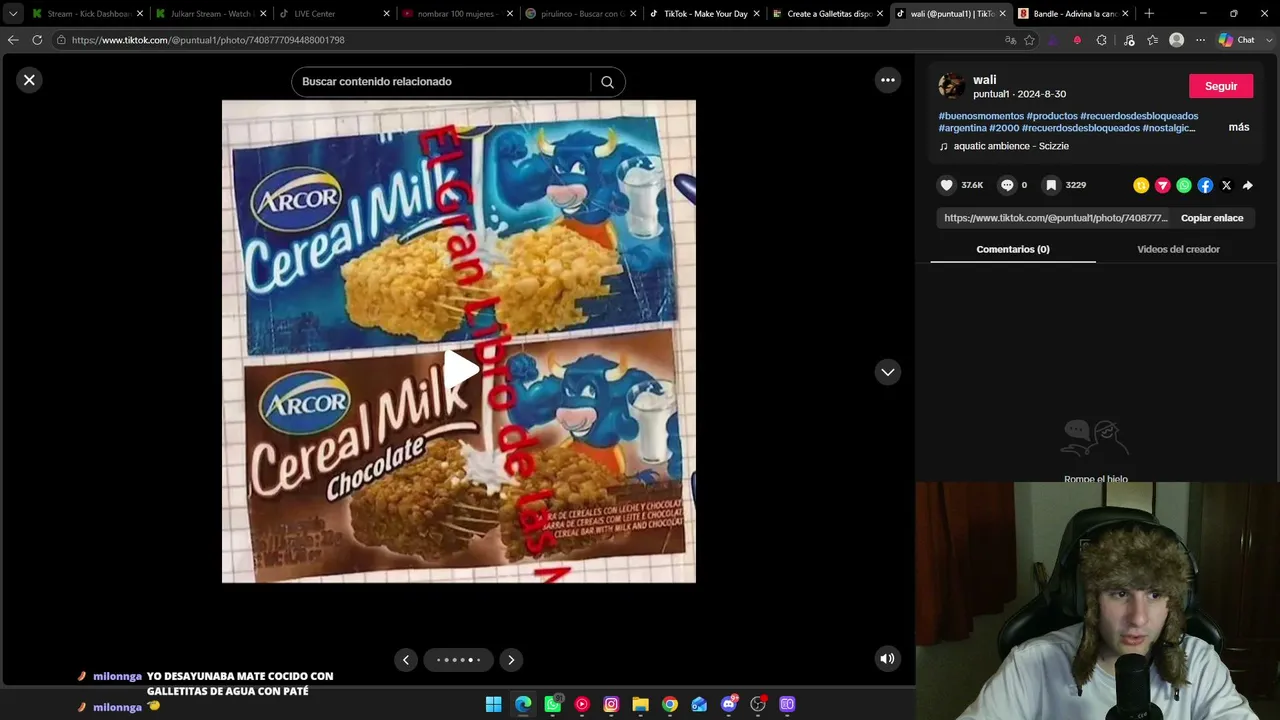This screenshot has width=1280, height=720.
Task: Switch to the 'Julkarr Stream - Watch' tab
Action: (211, 14)
